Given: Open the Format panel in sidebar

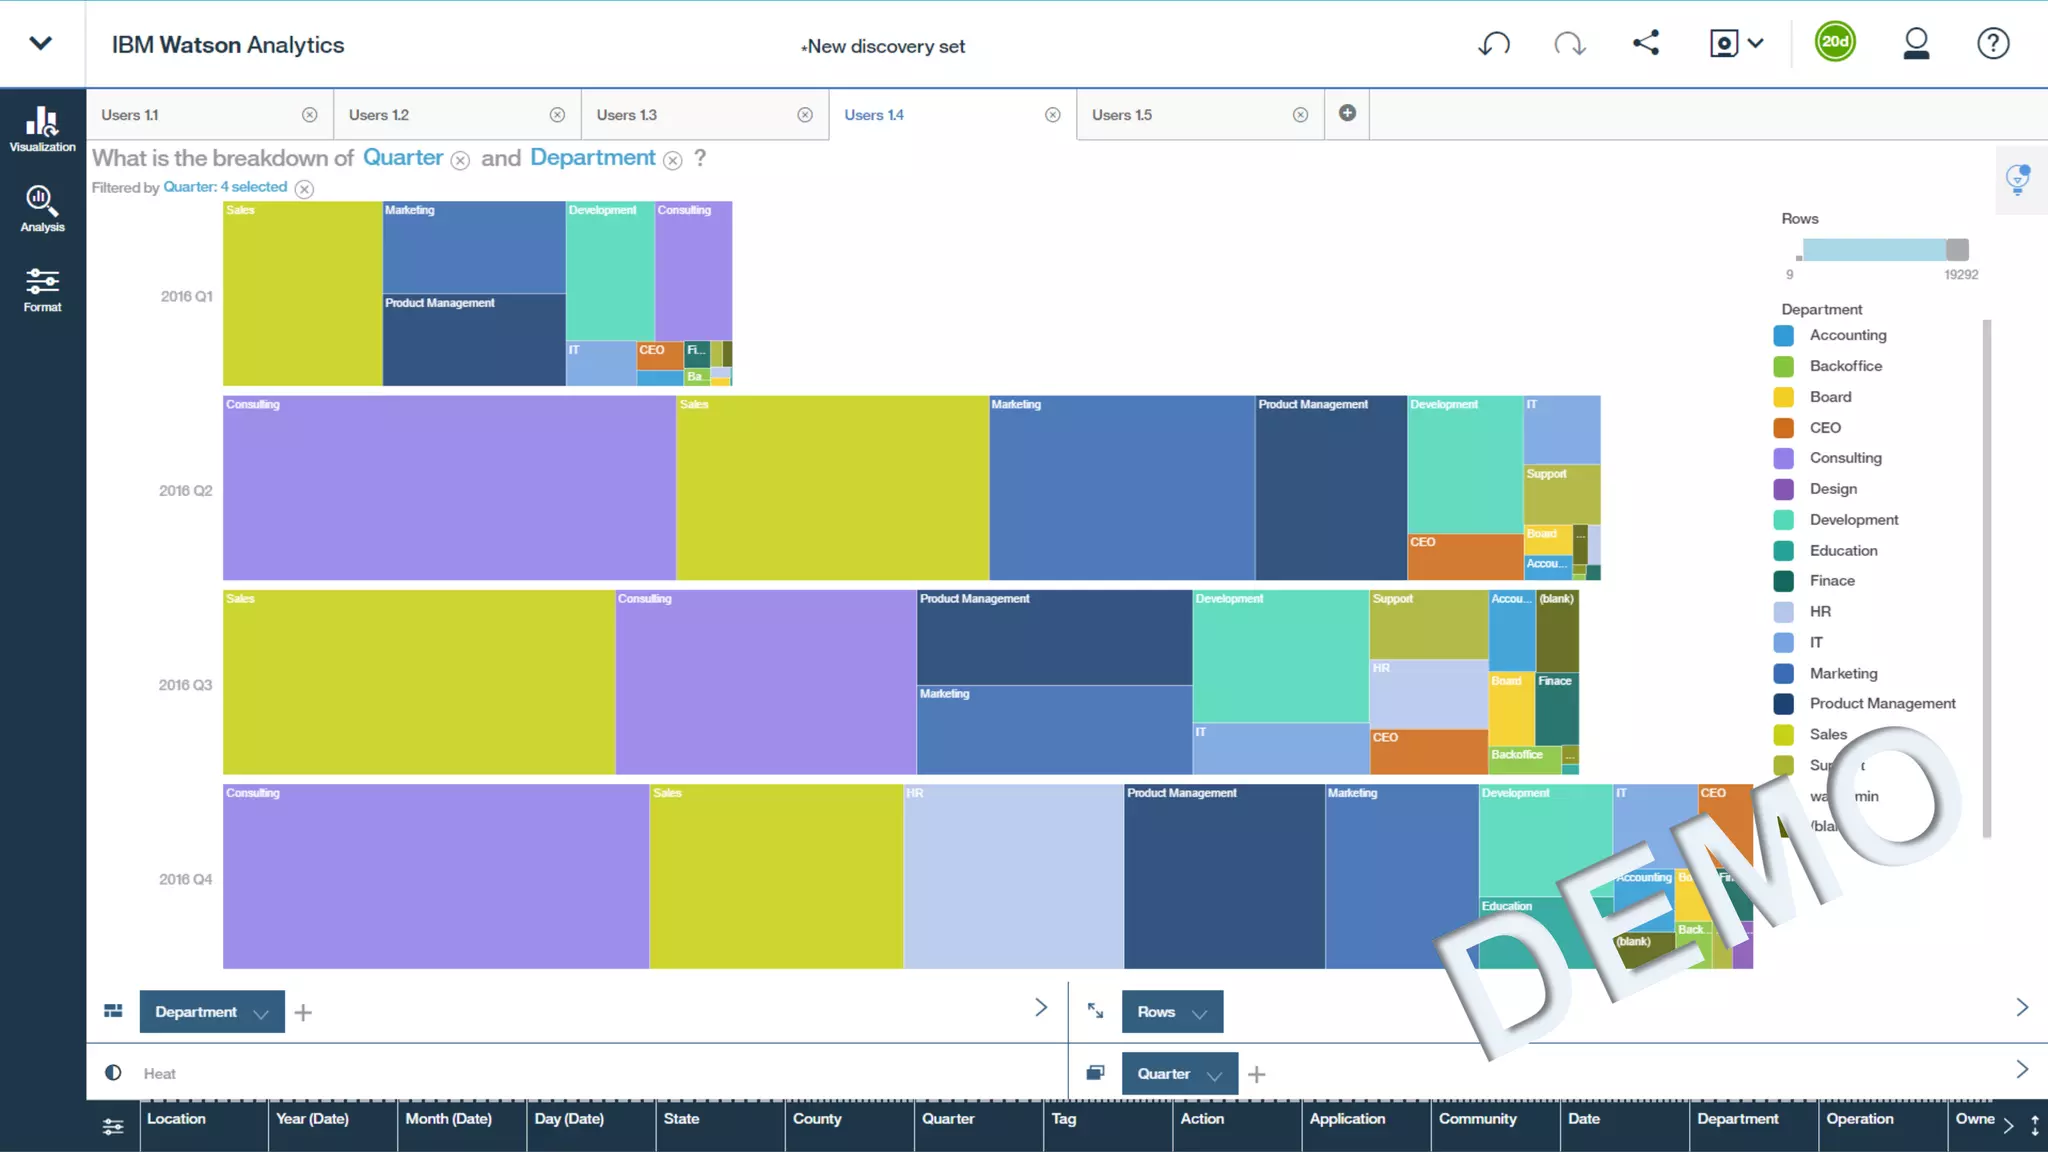Looking at the screenshot, I should click(42, 289).
